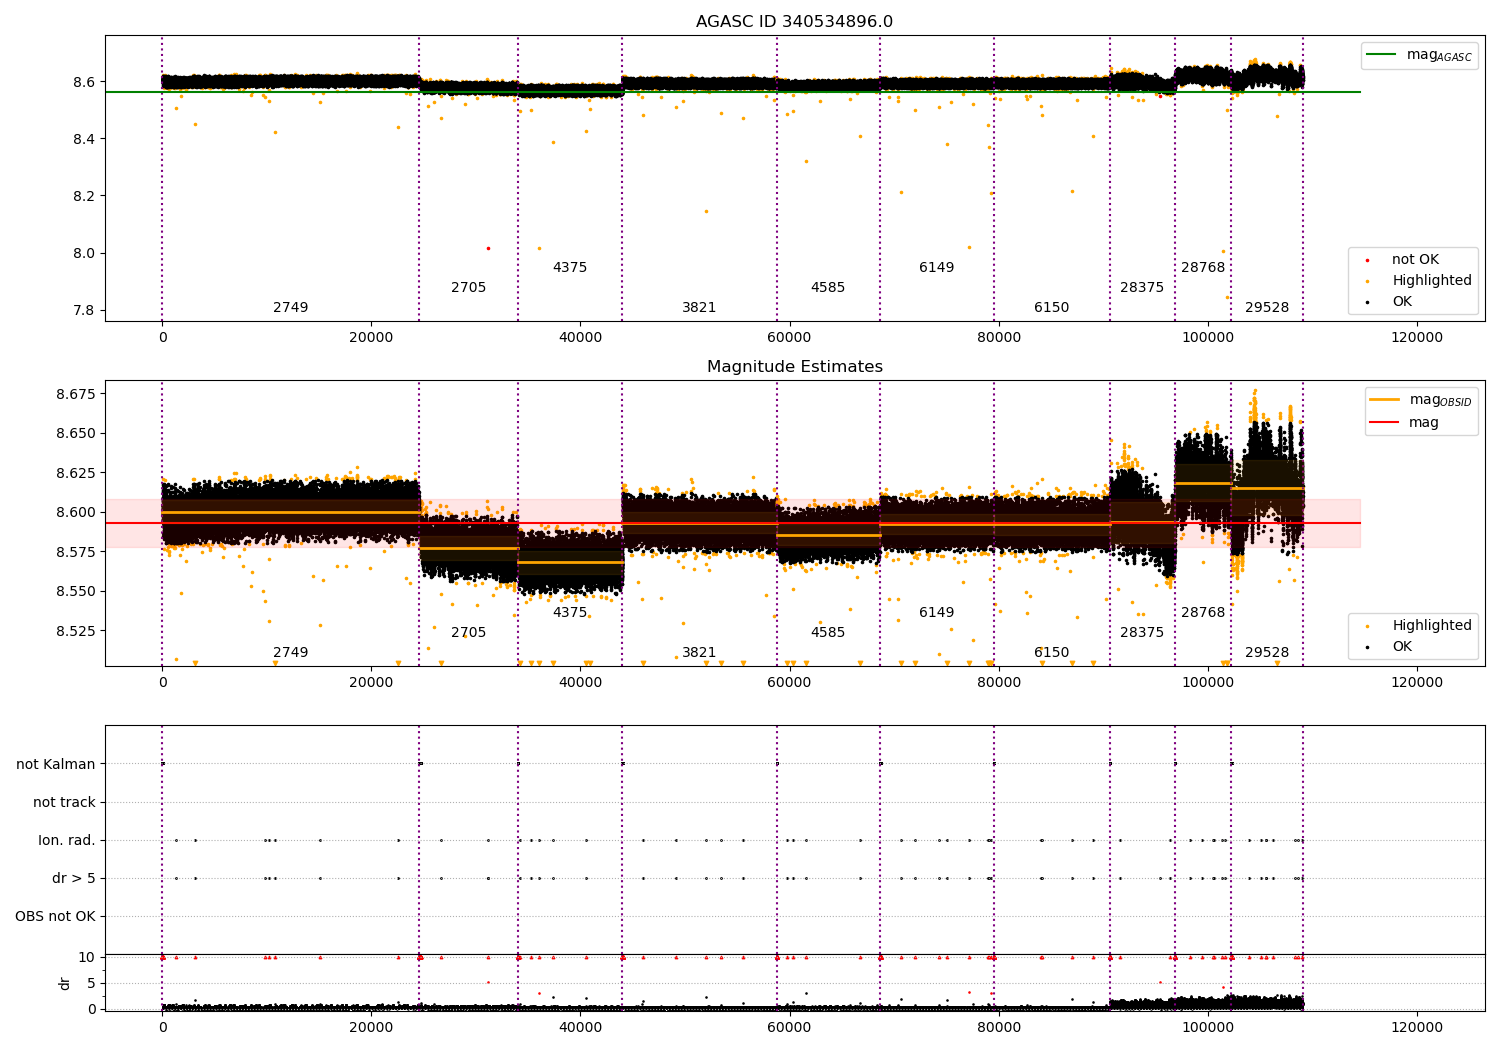Viewport: 1500px width, 1050px height.
Task: Click the 8.550 y-axis tick label
Action: [x=76, y=592]
